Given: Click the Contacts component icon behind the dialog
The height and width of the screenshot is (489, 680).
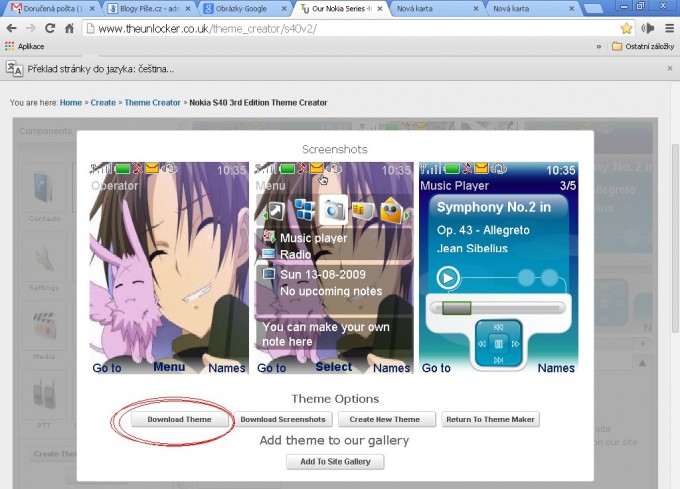Looking at the screenshot, I should pos(44,188).
